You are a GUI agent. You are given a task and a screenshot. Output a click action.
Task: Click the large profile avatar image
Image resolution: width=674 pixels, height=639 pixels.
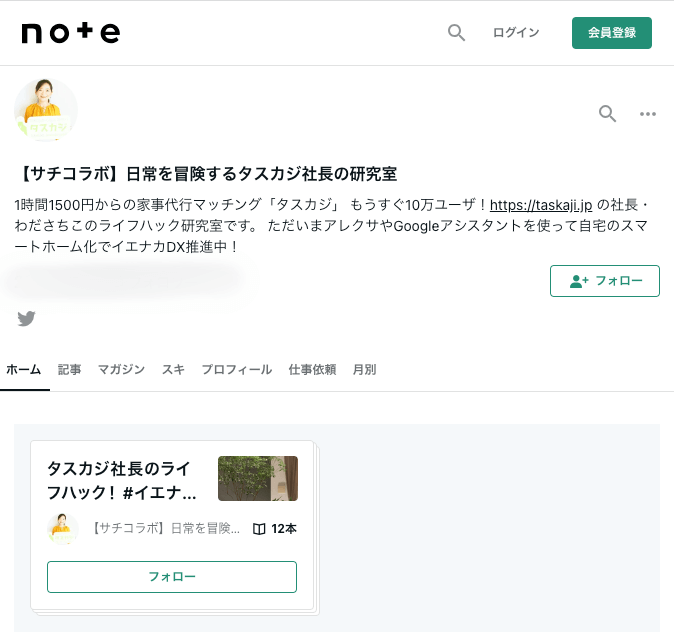[46, 110]
